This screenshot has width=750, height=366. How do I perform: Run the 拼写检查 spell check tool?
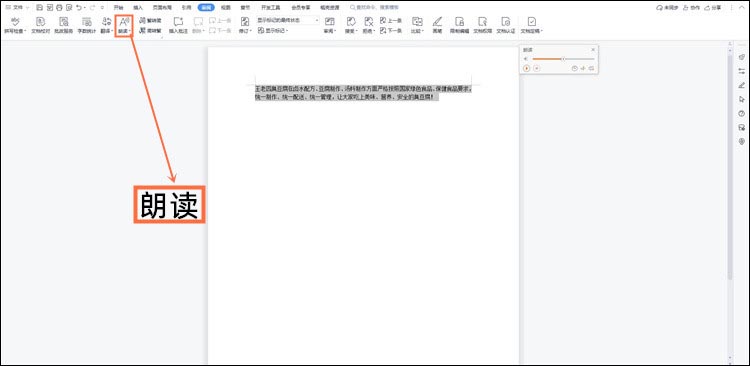pyautogui.click(x=15, y=25)
